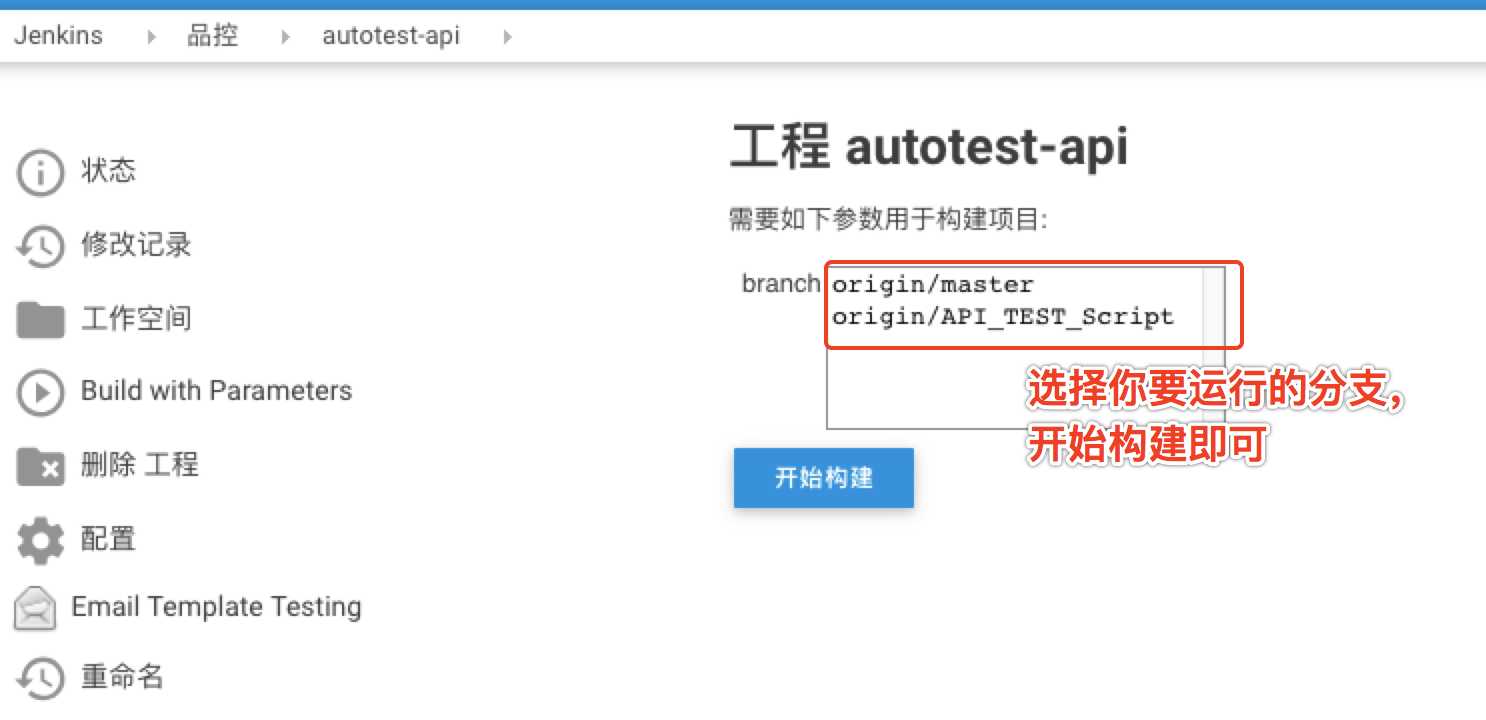Click the Build with Parameters play icon
This screenshot has width=1486, height=720.
pyautogui.click(x=40, y=392)
